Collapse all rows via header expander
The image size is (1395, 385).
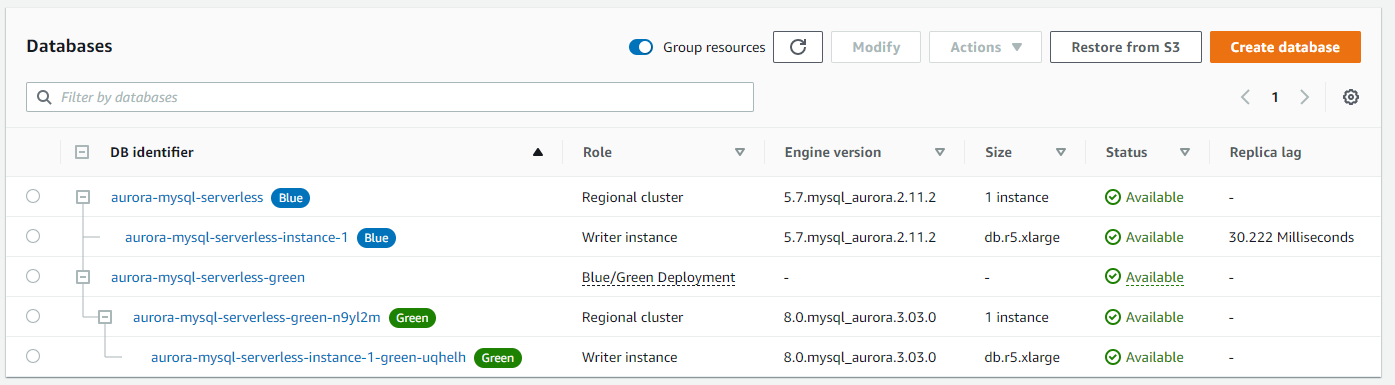[x=82, y=152]
